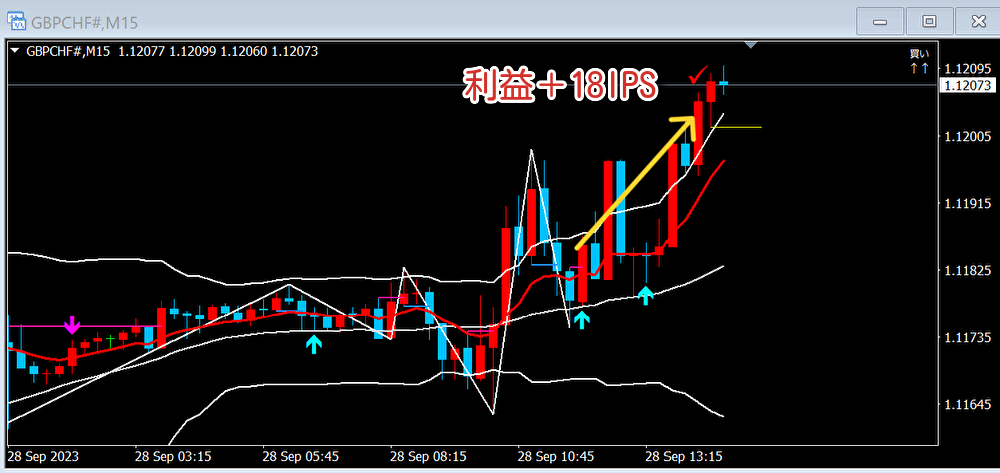Click the 1.11915 price axis label

pyautogui.click(x=968, y=203)
